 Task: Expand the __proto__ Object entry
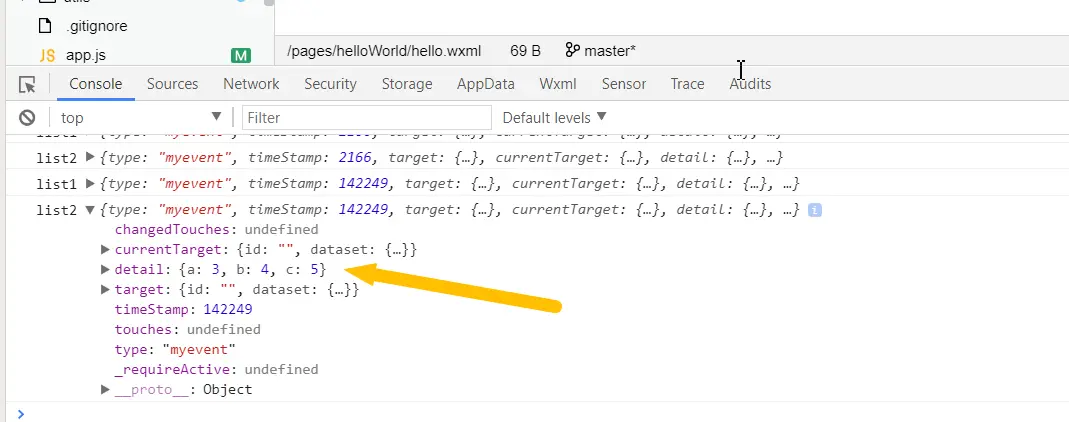click(105, 389)
